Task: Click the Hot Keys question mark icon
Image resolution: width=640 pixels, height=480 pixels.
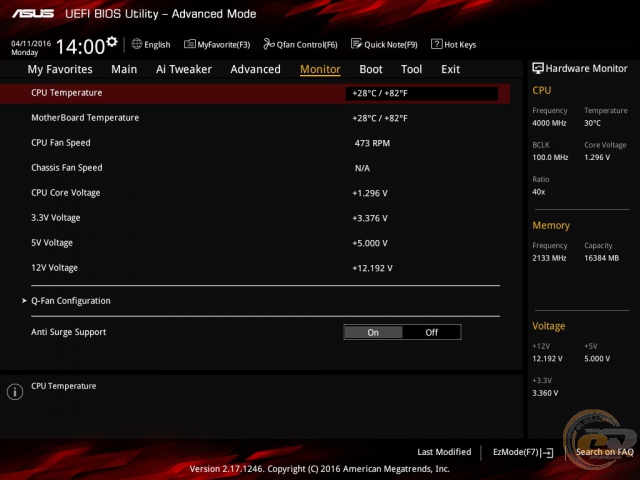Action: click(x=436, y=44)
